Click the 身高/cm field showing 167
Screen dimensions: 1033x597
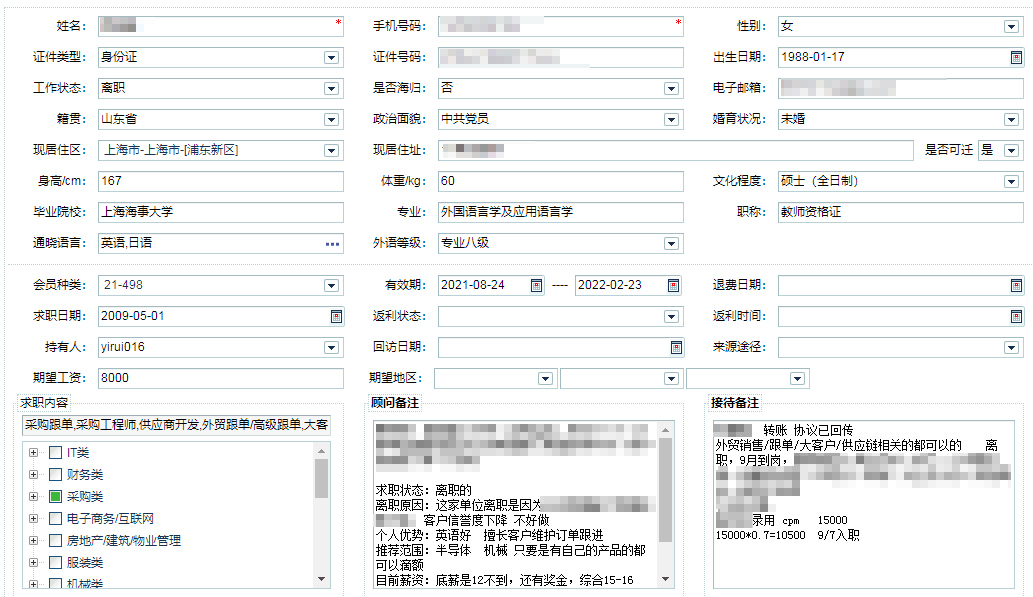[x=221, y=181]
